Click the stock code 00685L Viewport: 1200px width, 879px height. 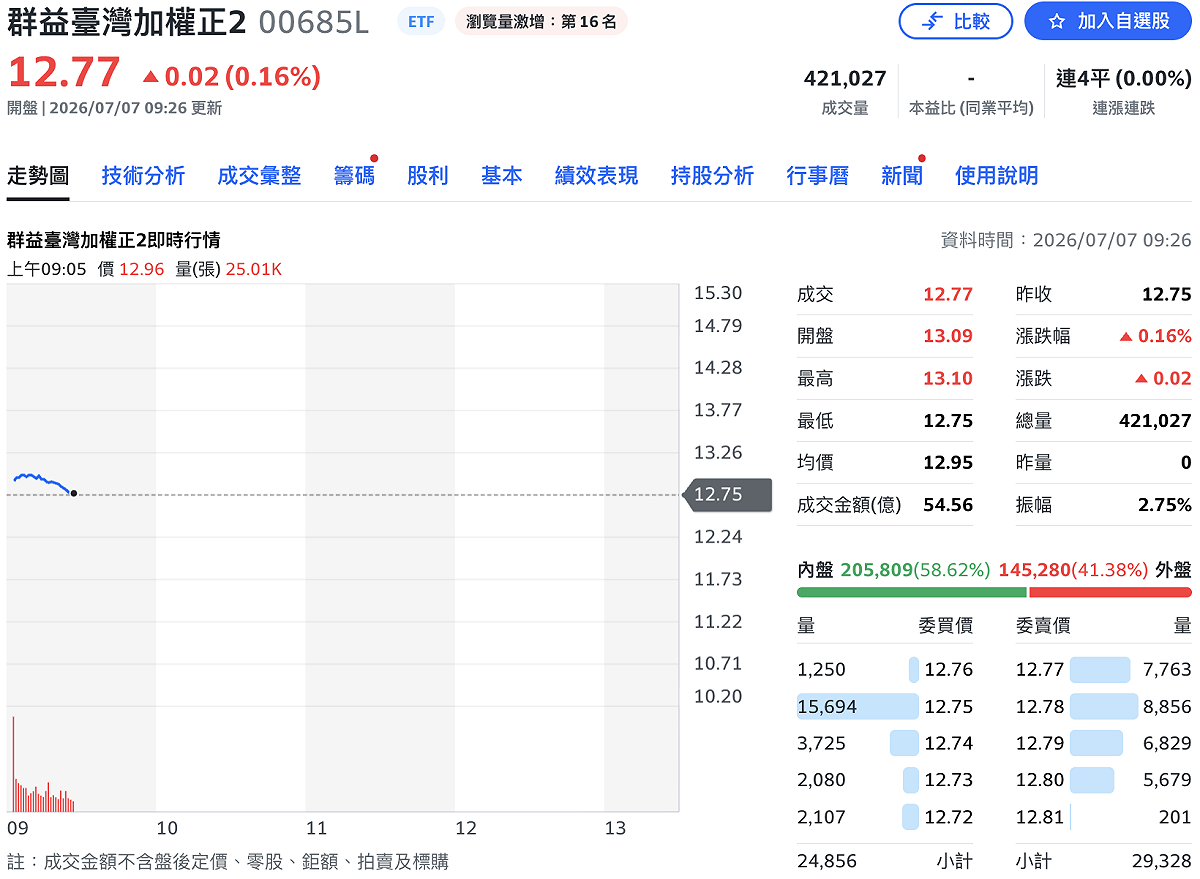click(x=314, y=22)
